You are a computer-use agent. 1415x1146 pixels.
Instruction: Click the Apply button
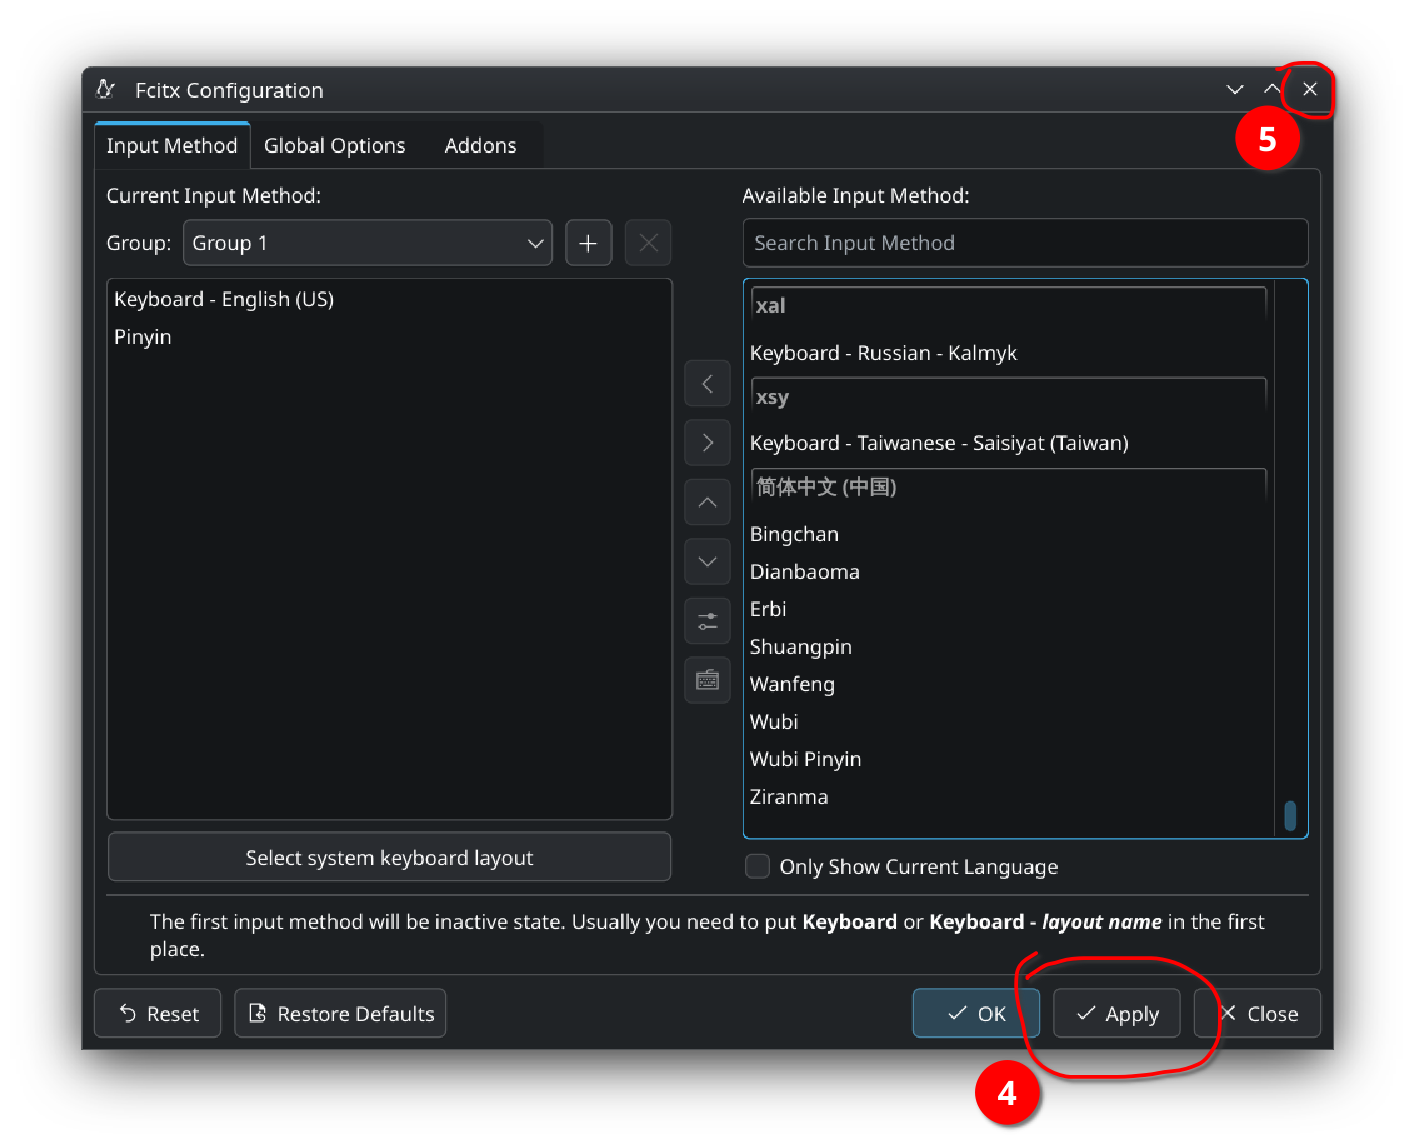(x=1117, y=1014)
